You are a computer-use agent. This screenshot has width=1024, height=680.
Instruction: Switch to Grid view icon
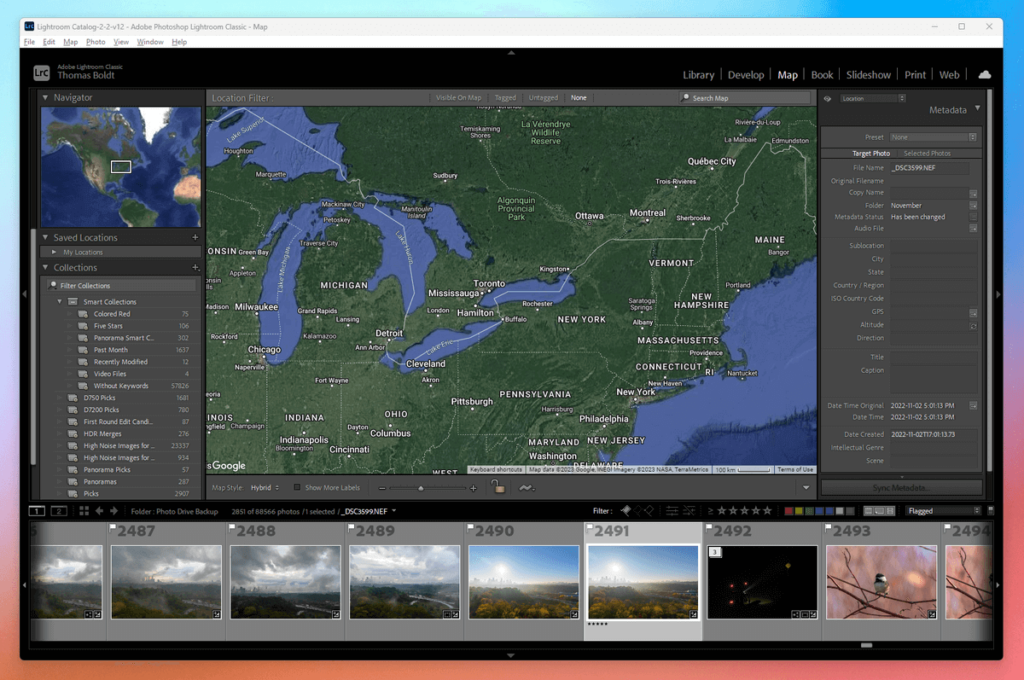coord(84,511)
